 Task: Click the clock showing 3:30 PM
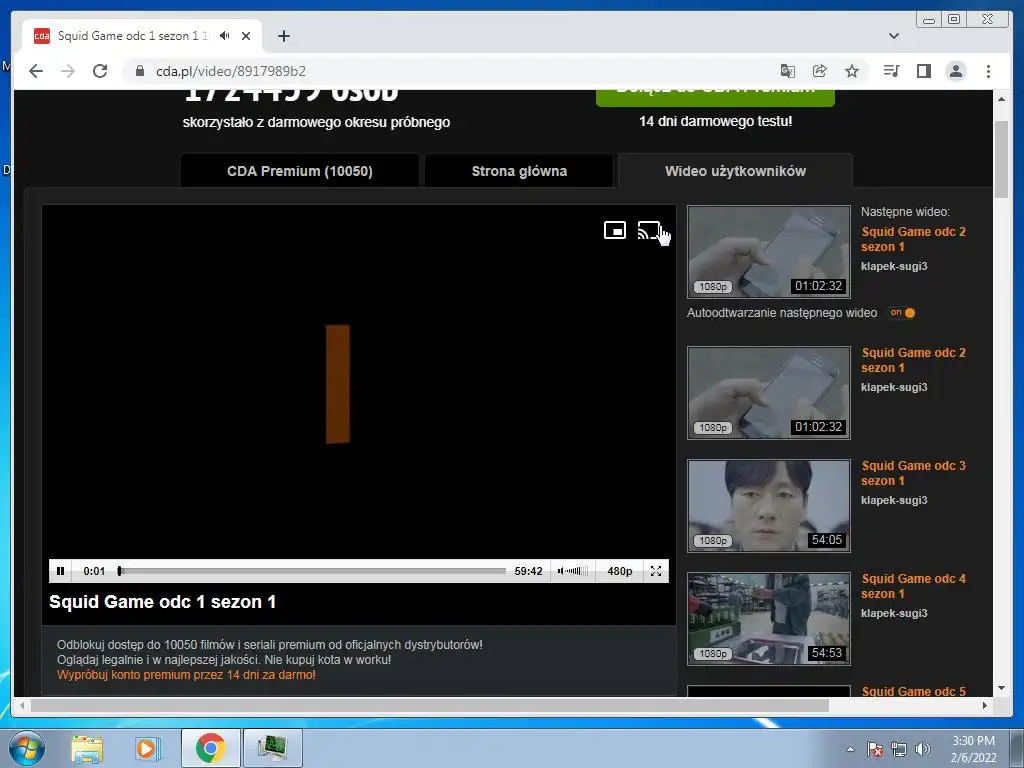coord(973,749)
